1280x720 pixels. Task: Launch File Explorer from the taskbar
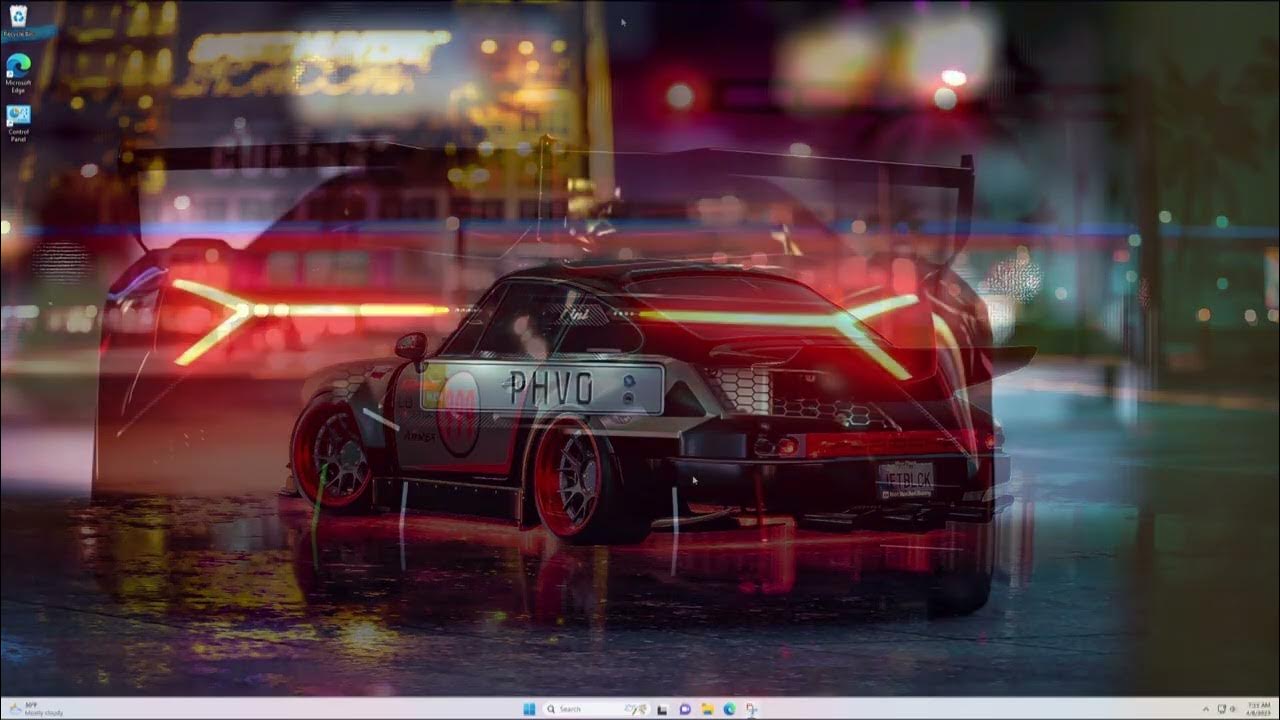point(707,709)
